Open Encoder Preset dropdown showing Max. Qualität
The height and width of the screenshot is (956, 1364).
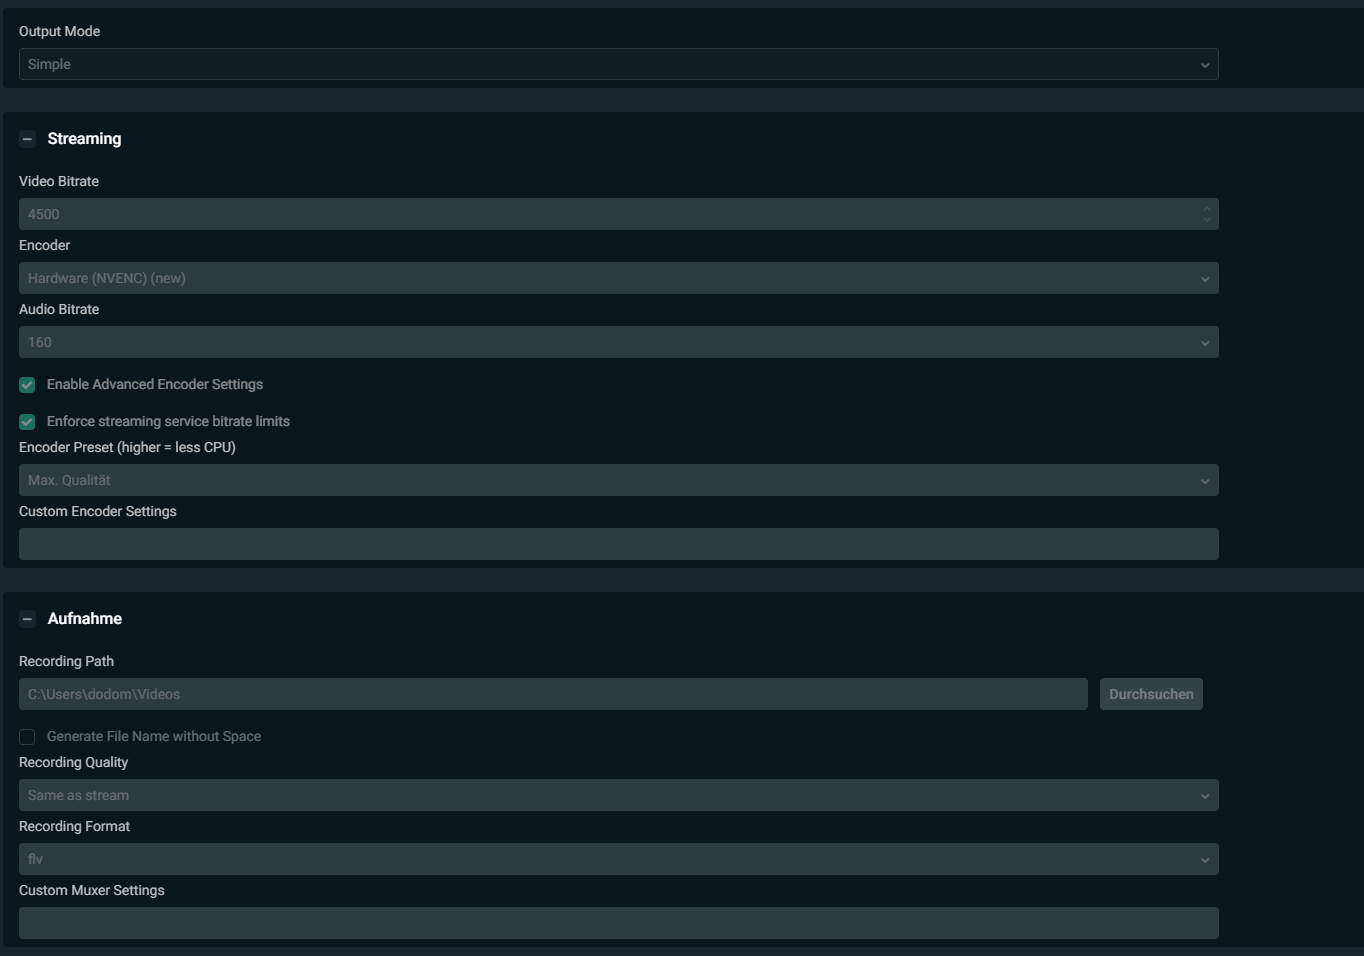618,480
